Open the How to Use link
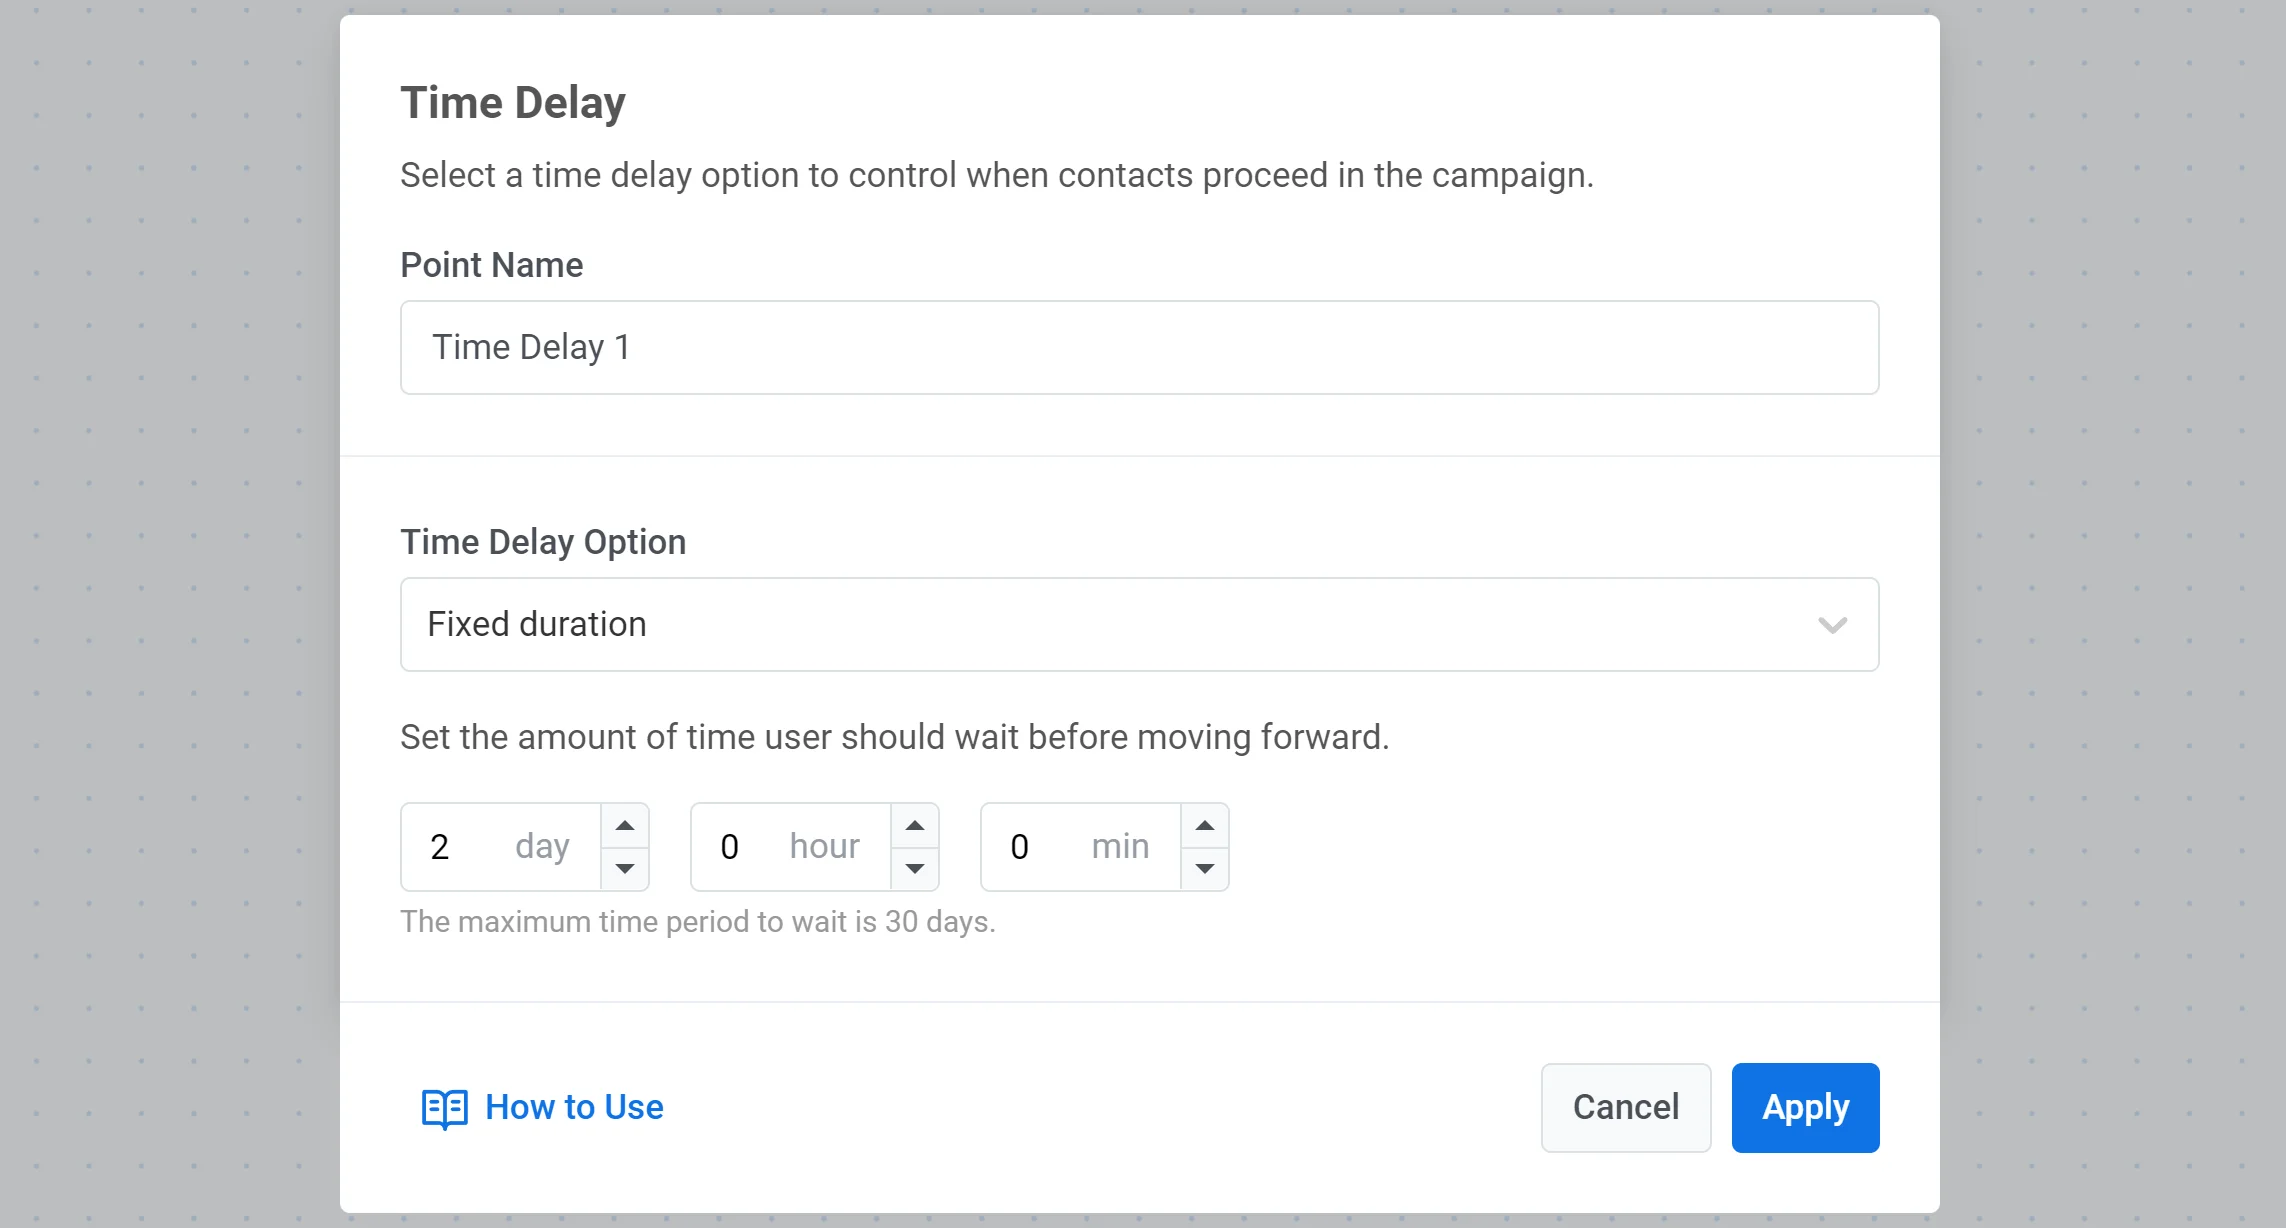Viewport: 2286px width, 1228px height. [574, 1107]
